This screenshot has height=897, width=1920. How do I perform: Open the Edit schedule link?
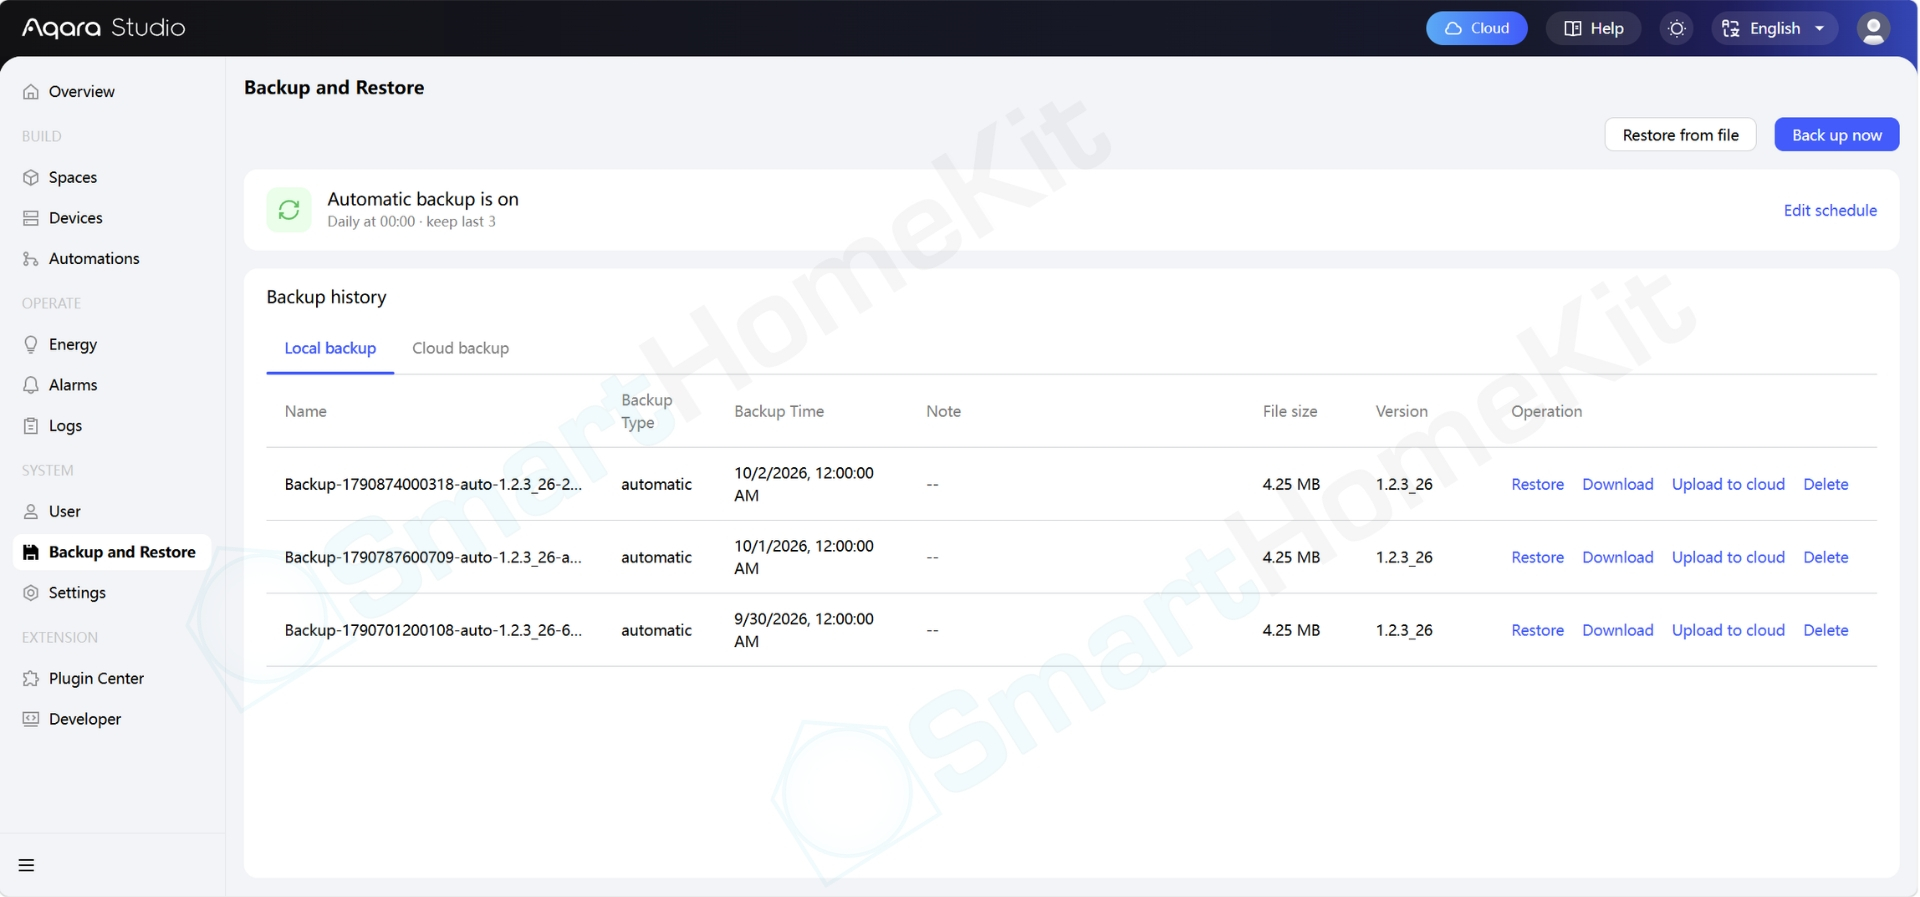click(x=1830, y=210)
